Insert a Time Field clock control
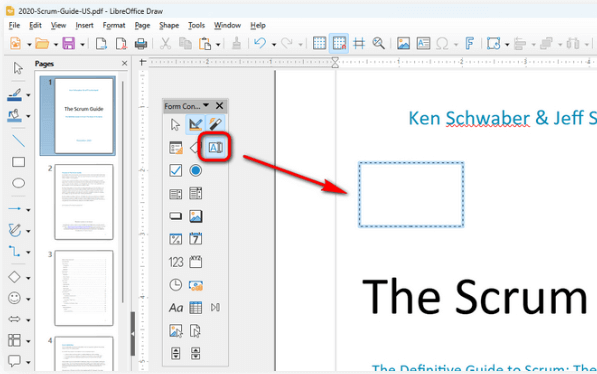Viewport: 597px width, 374px height. 176,285
